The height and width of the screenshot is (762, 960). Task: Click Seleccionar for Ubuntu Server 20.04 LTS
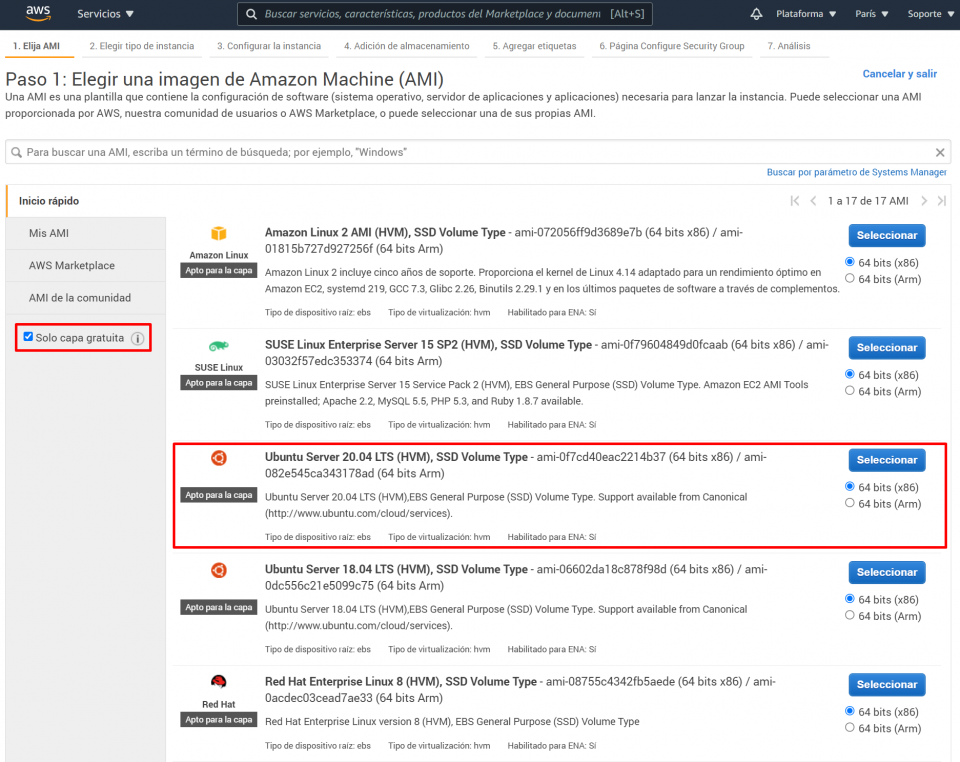tap(886, 460)
